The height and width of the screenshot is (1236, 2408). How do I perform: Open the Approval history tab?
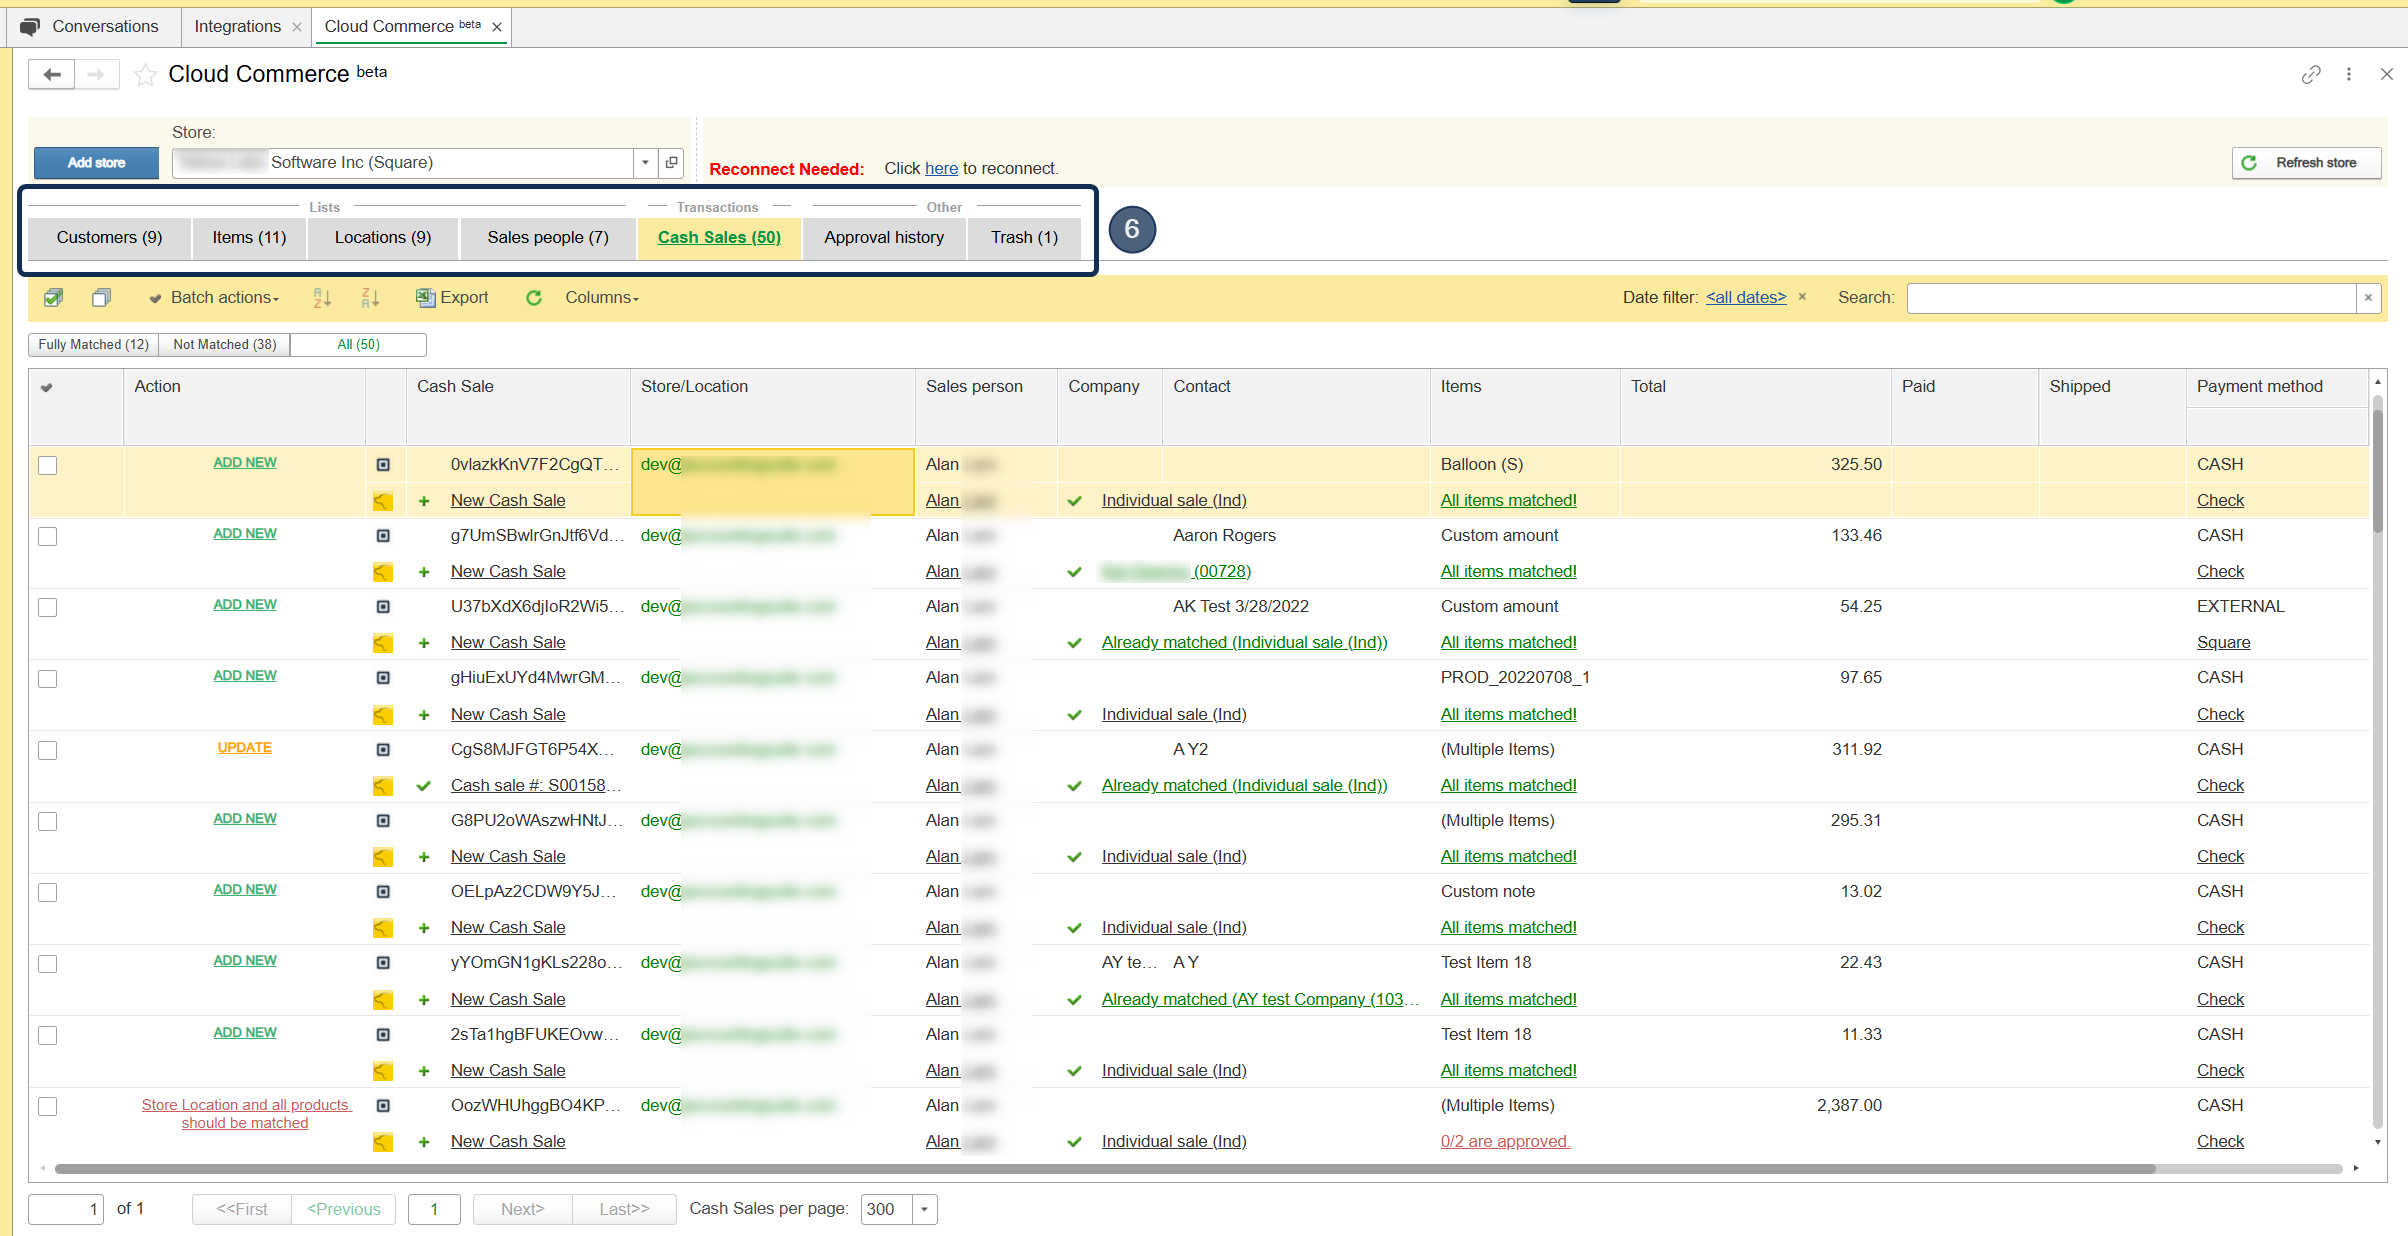[883, 237]
